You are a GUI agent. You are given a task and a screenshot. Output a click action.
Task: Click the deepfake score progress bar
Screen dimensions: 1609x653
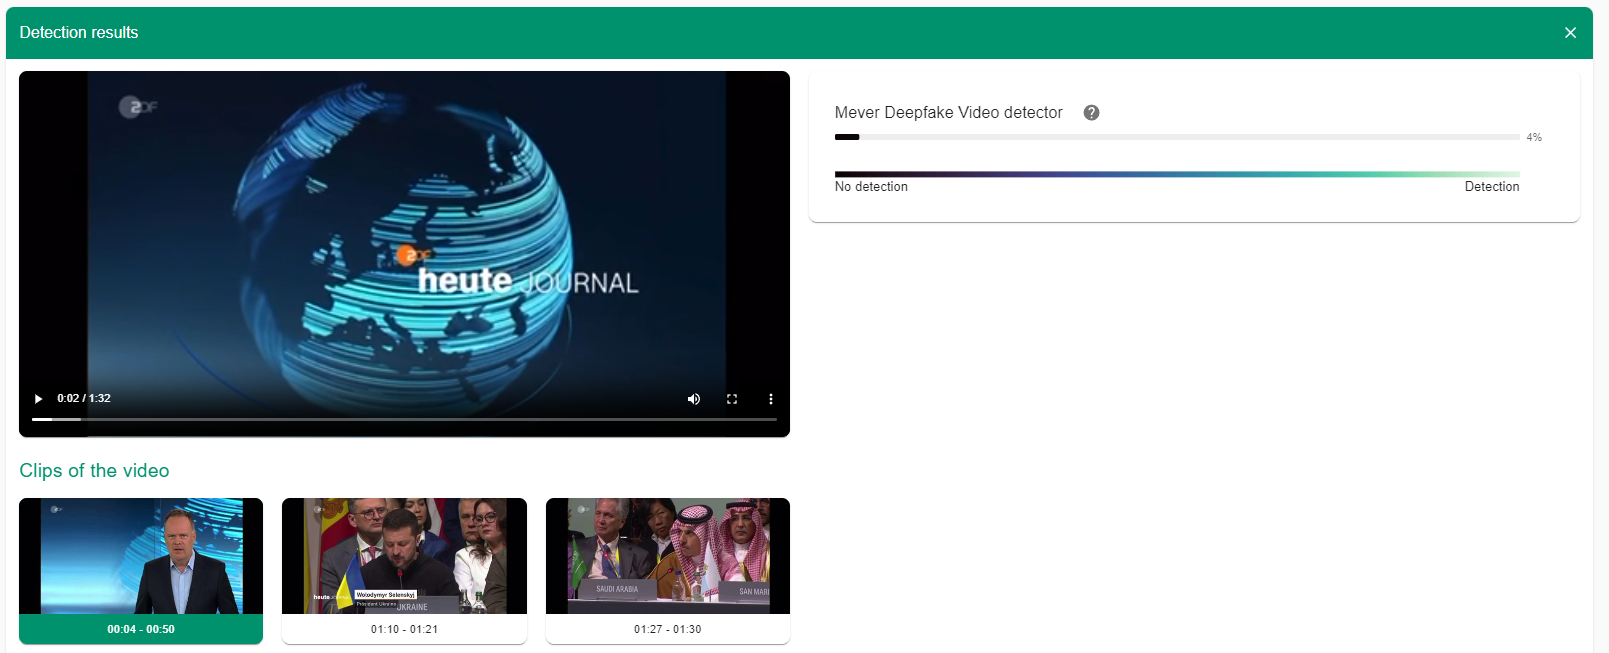tap(1177, 137)
